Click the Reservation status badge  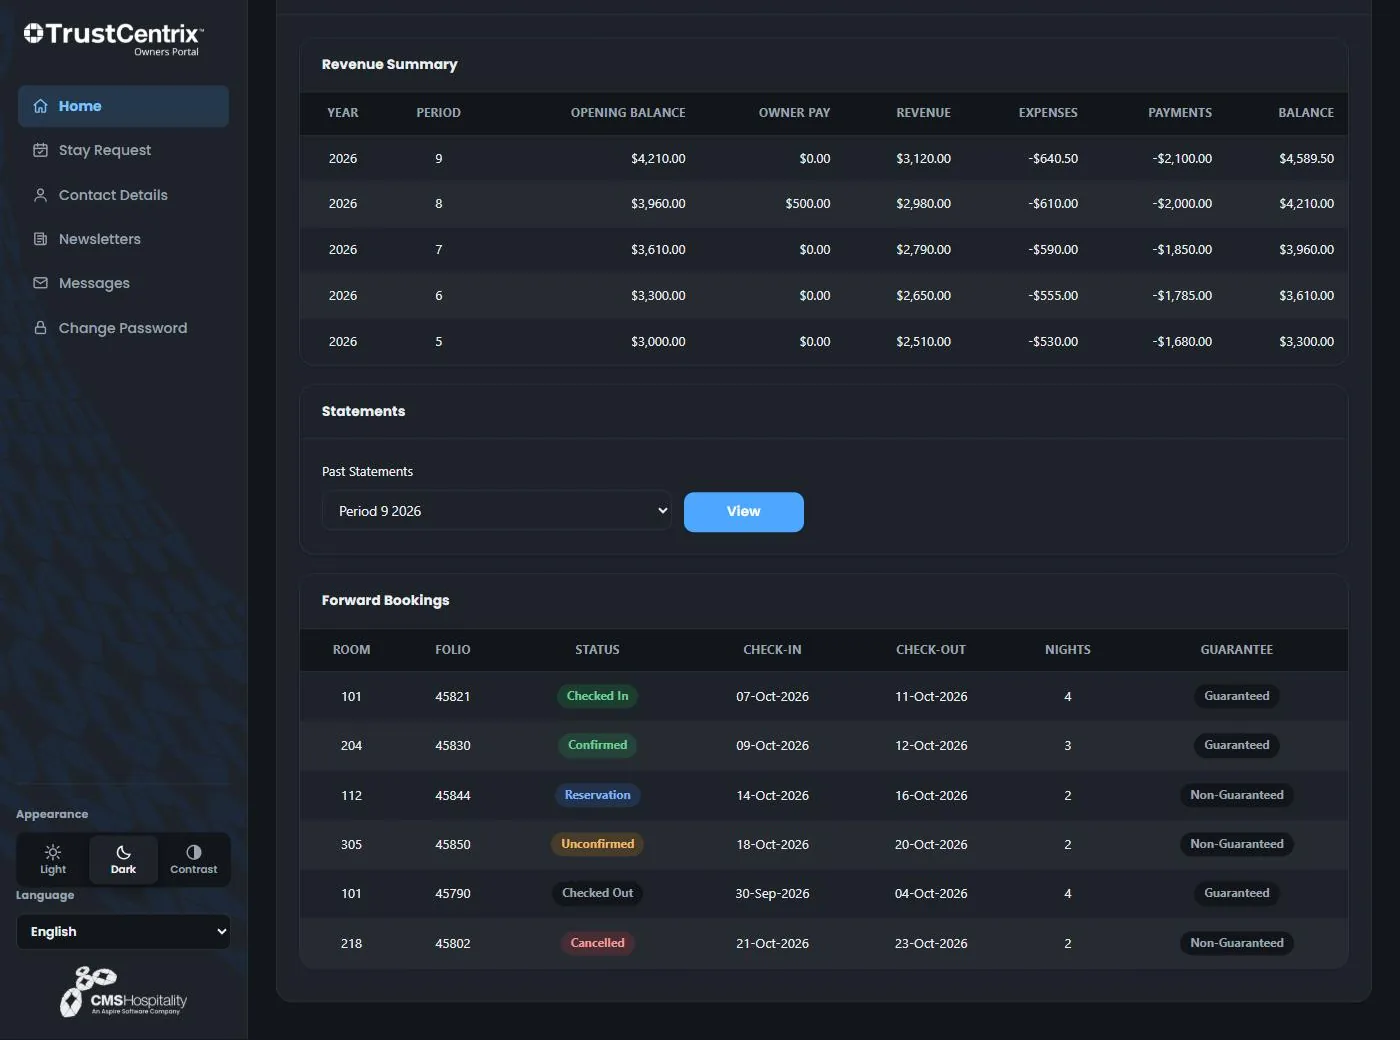tap(597, 795)
